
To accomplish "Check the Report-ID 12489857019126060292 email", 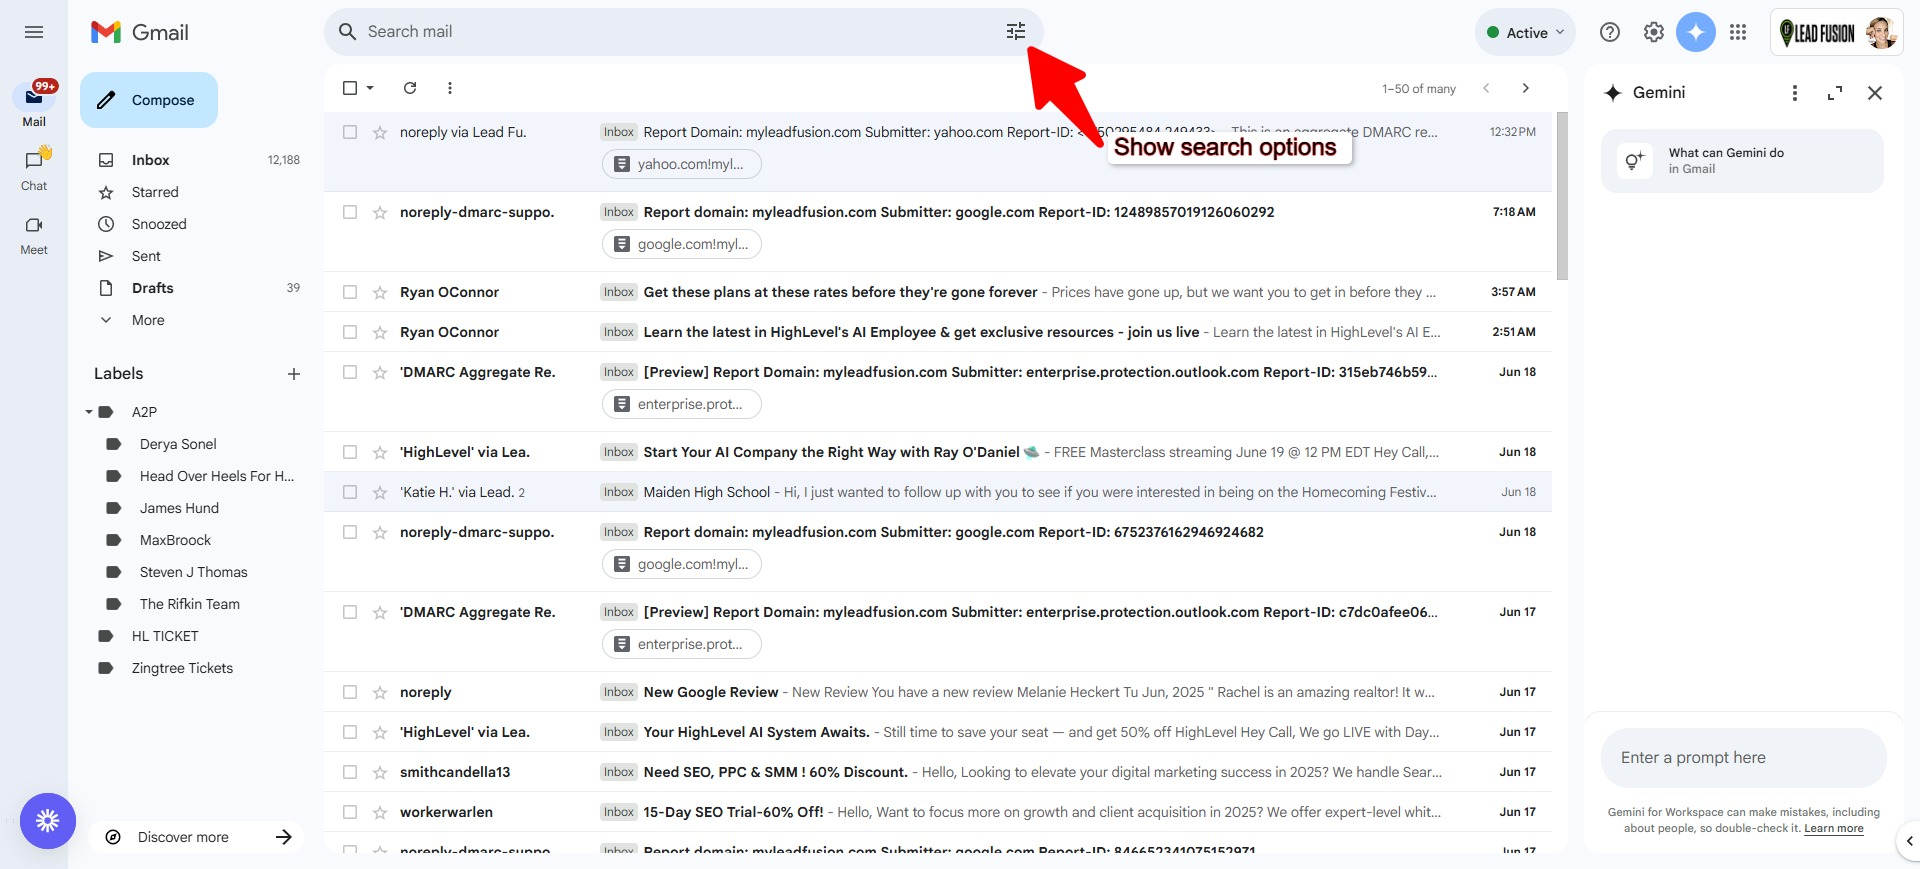I will point(350,212).
